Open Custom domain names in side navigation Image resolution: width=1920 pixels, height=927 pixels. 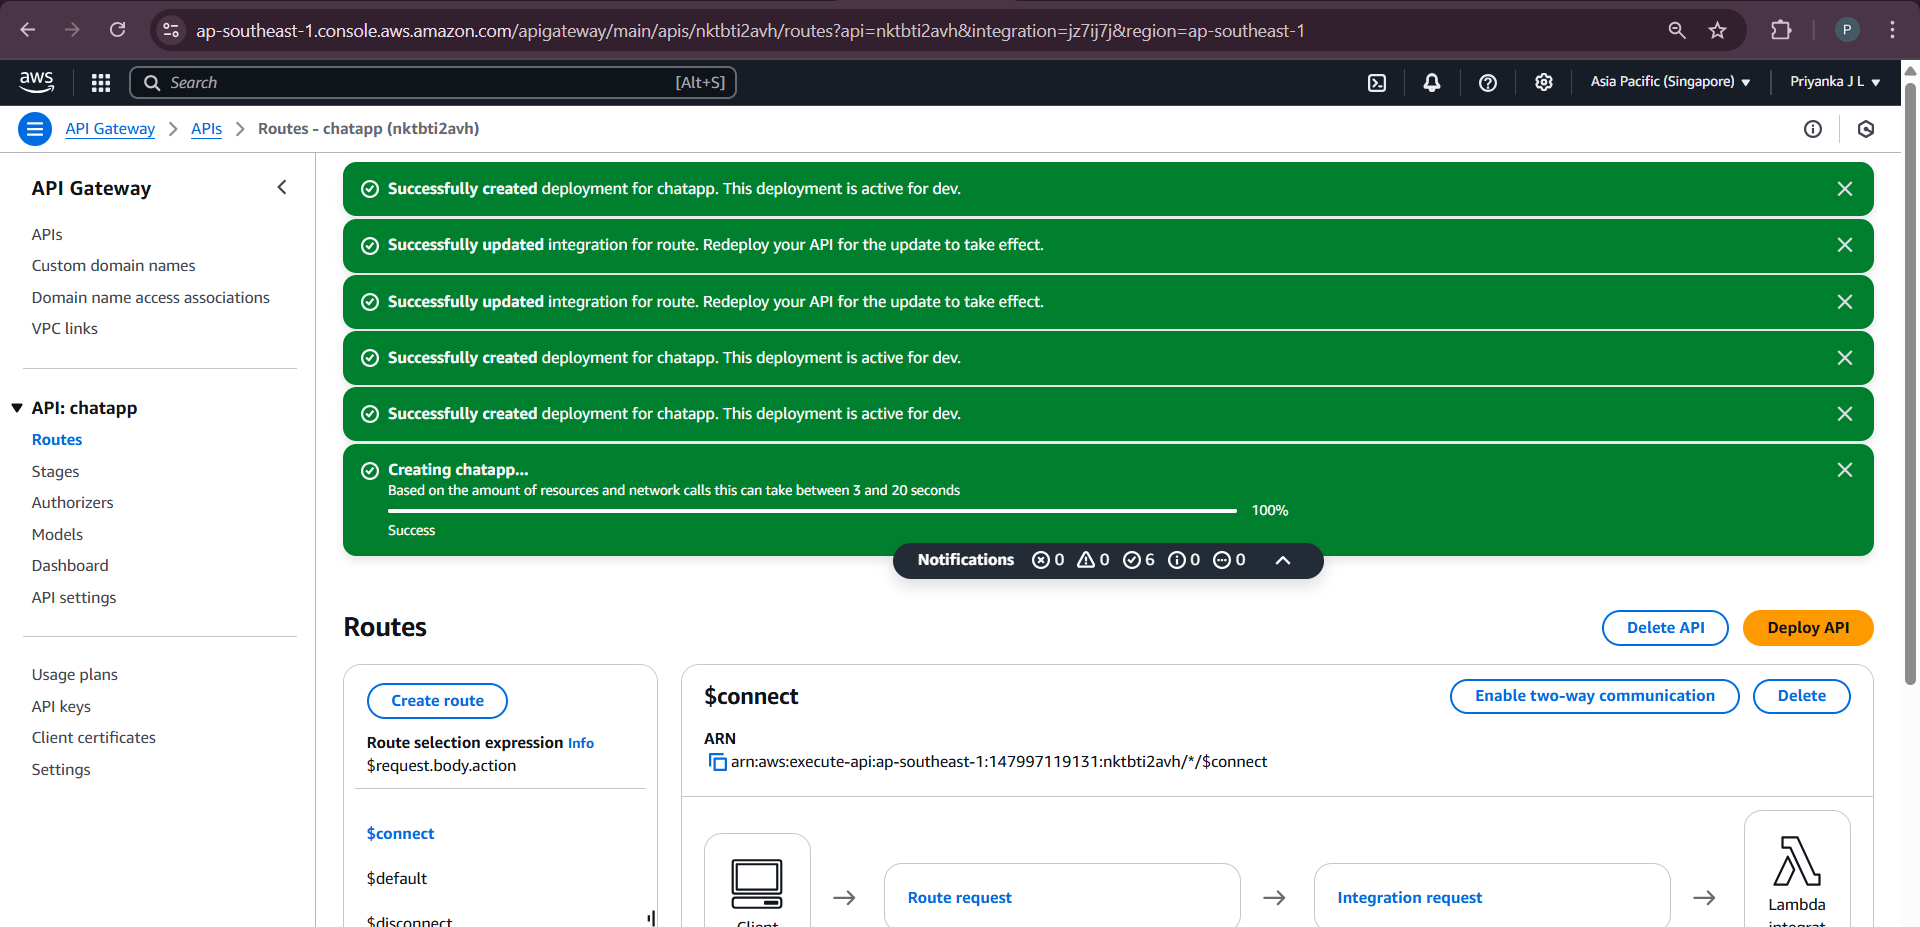(113, 265)
